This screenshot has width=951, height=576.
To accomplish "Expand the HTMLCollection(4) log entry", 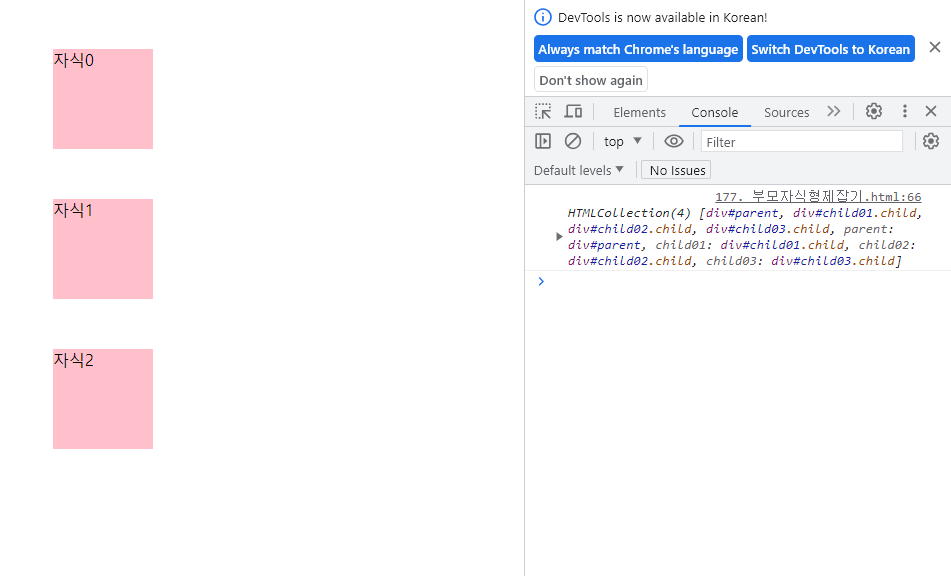I will point(559,236).
